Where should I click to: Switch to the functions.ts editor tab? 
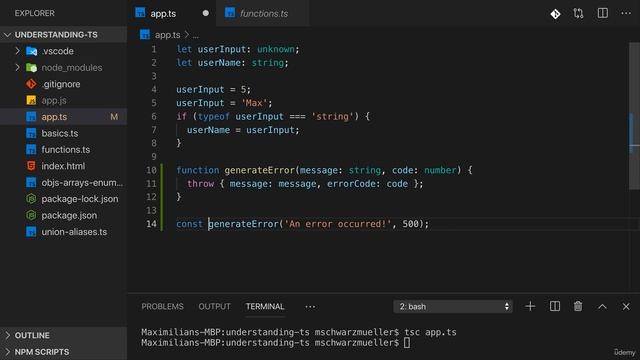(x=263, y=13)
